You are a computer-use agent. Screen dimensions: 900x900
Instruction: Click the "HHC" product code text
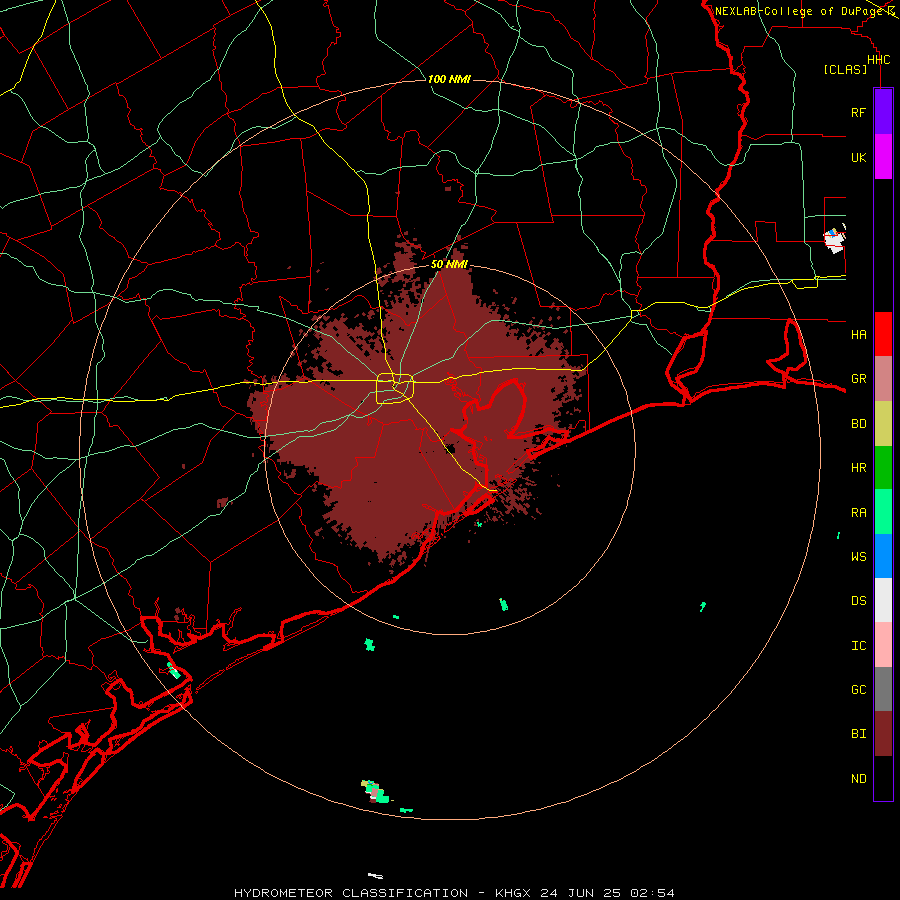point(878,60)
